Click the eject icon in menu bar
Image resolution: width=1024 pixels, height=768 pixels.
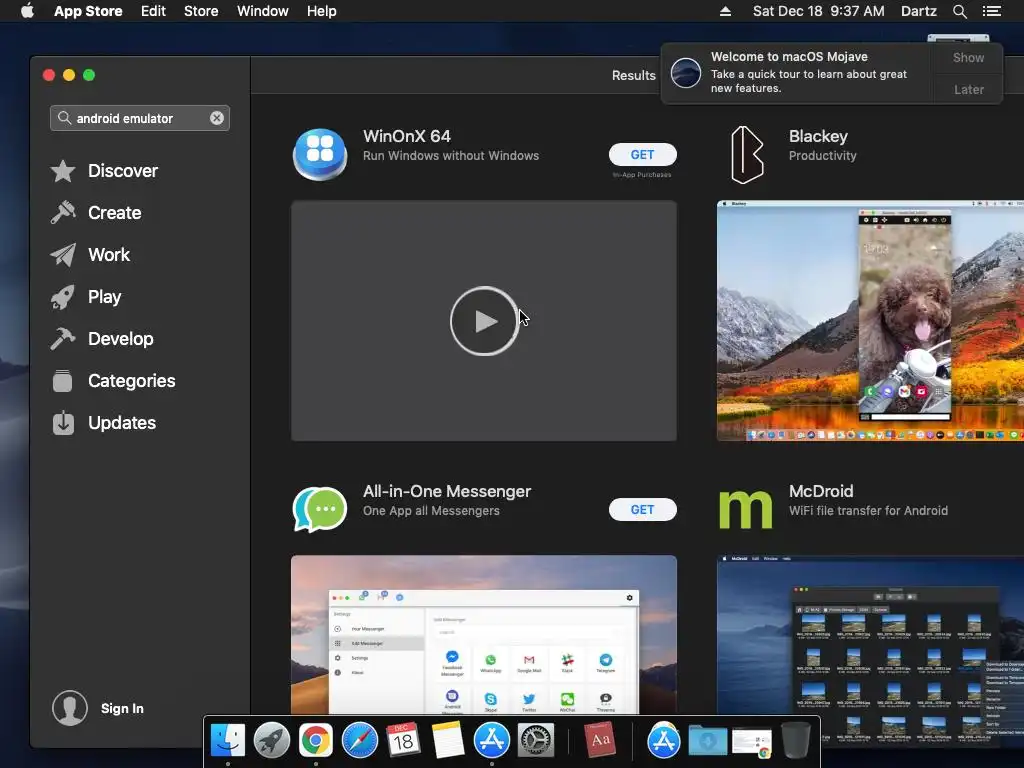[x=725, y=11]
